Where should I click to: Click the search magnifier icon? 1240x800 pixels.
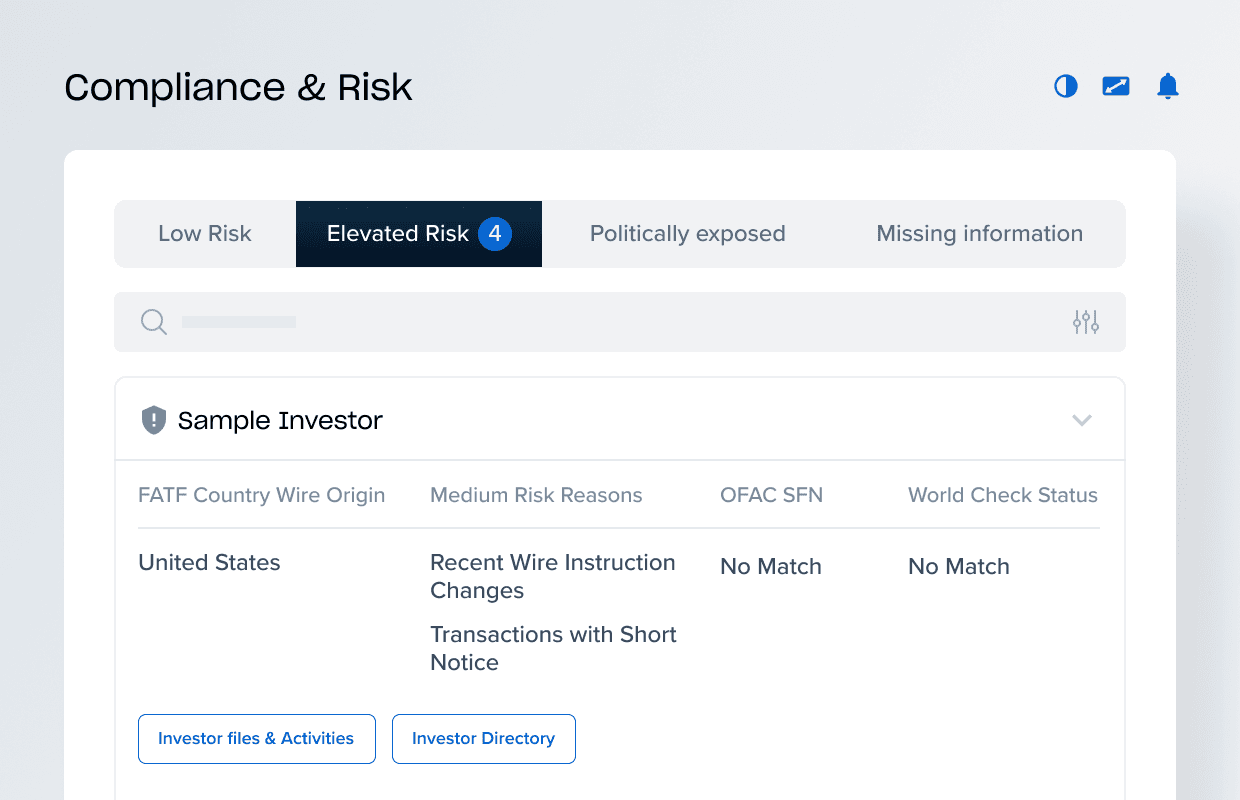[x=153, y=322]
